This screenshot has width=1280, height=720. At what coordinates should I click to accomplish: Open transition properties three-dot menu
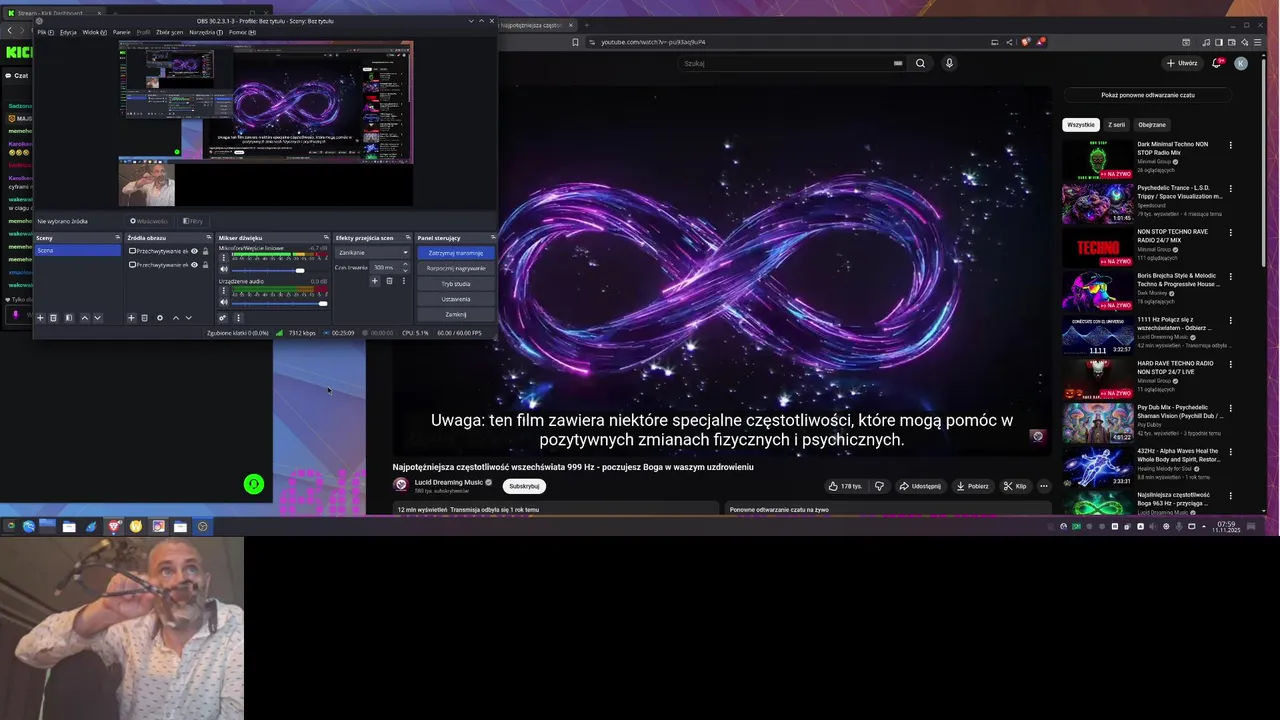pyautogui.click(x=403, y=281)
